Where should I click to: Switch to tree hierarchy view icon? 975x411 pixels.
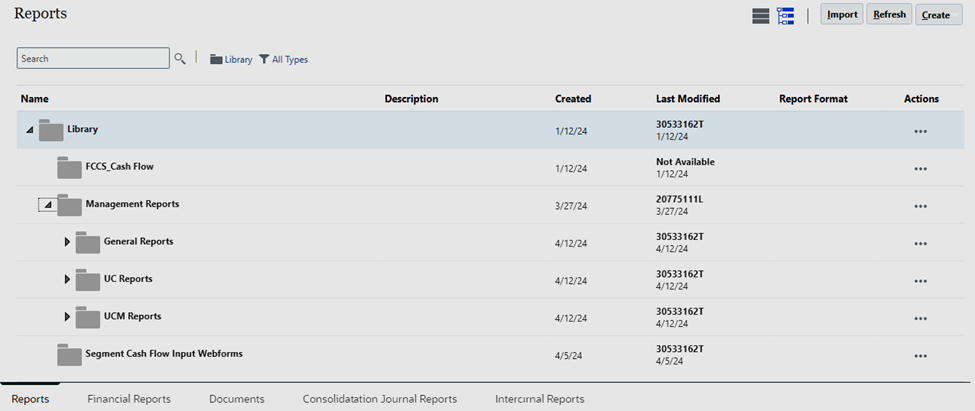tap(785, 16)
